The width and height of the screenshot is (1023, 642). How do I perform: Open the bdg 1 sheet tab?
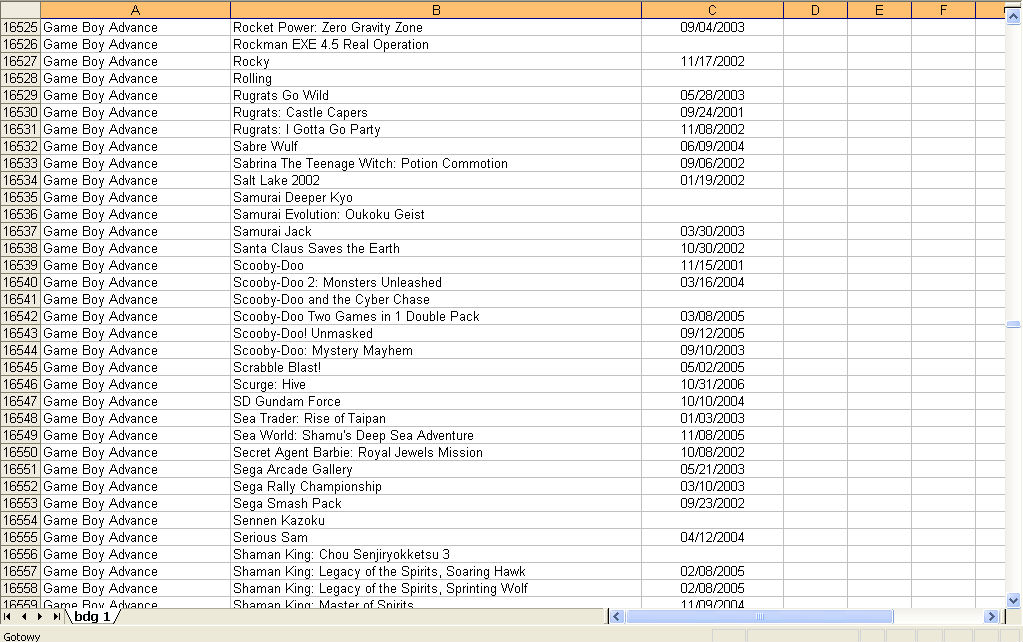pos(91,617)
